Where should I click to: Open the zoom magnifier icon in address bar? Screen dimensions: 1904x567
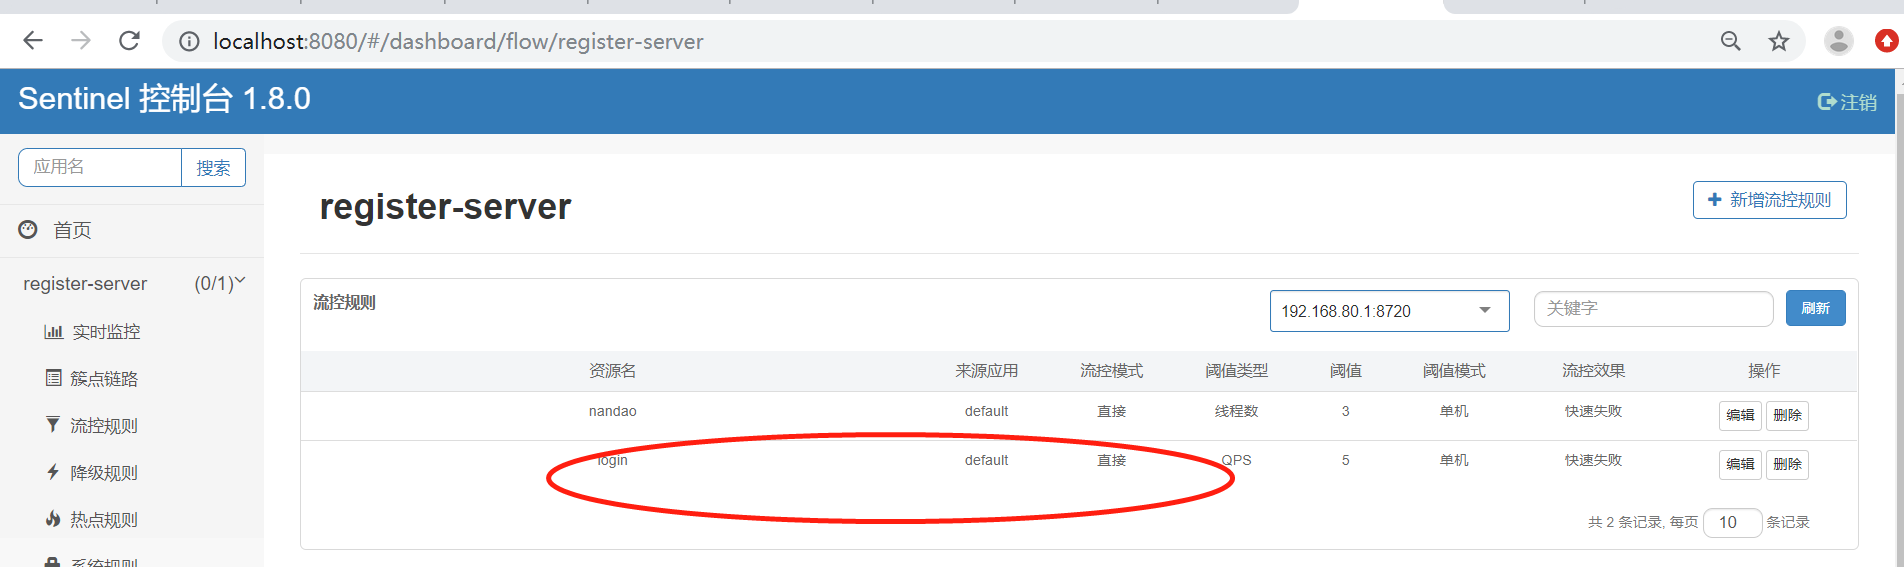1730,41
